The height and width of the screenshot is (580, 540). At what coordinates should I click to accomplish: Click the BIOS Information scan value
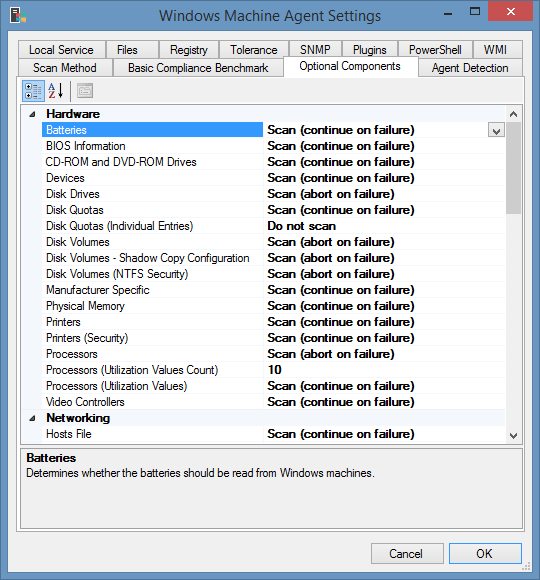pyautogui.click(x=341, y=146)
